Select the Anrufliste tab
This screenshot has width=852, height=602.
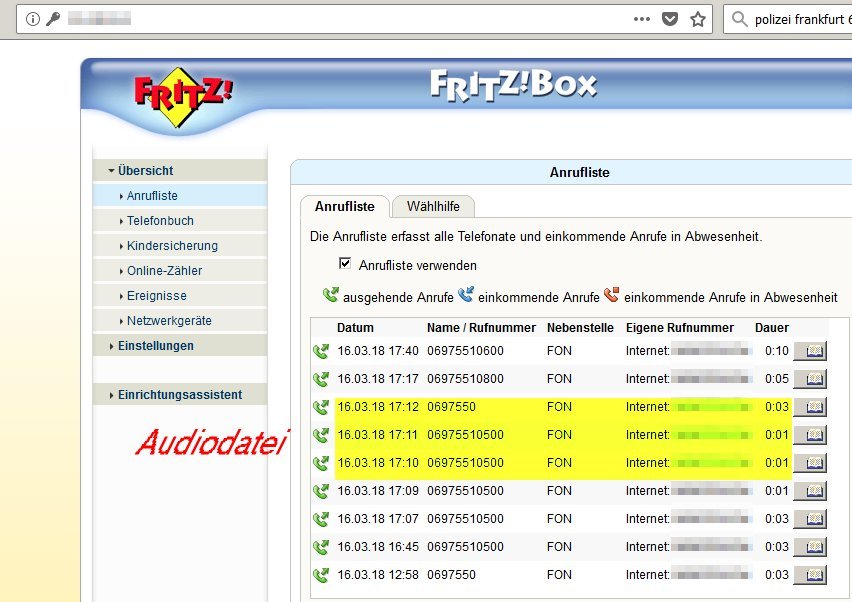click(x=344, y=206)
